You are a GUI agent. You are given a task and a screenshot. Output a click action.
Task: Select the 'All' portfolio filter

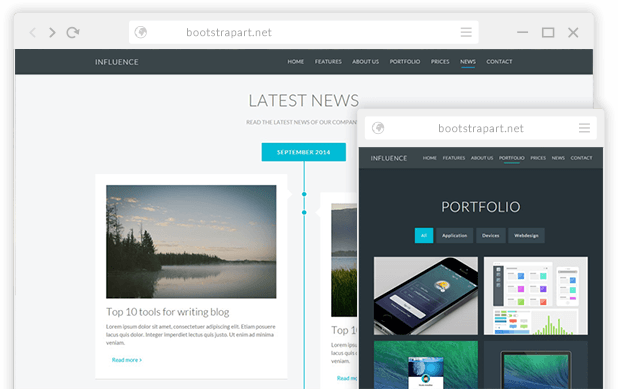tap(424, 235)
